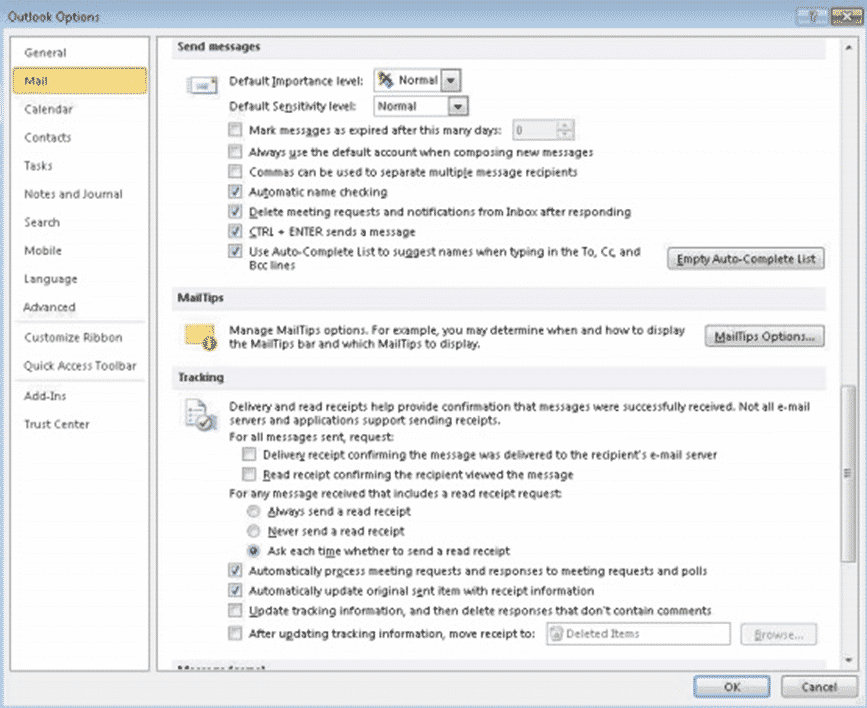The height and width of the screenshot is (708, 867).
Task: Click Cancel to discard changes
Action: (819, 686)
